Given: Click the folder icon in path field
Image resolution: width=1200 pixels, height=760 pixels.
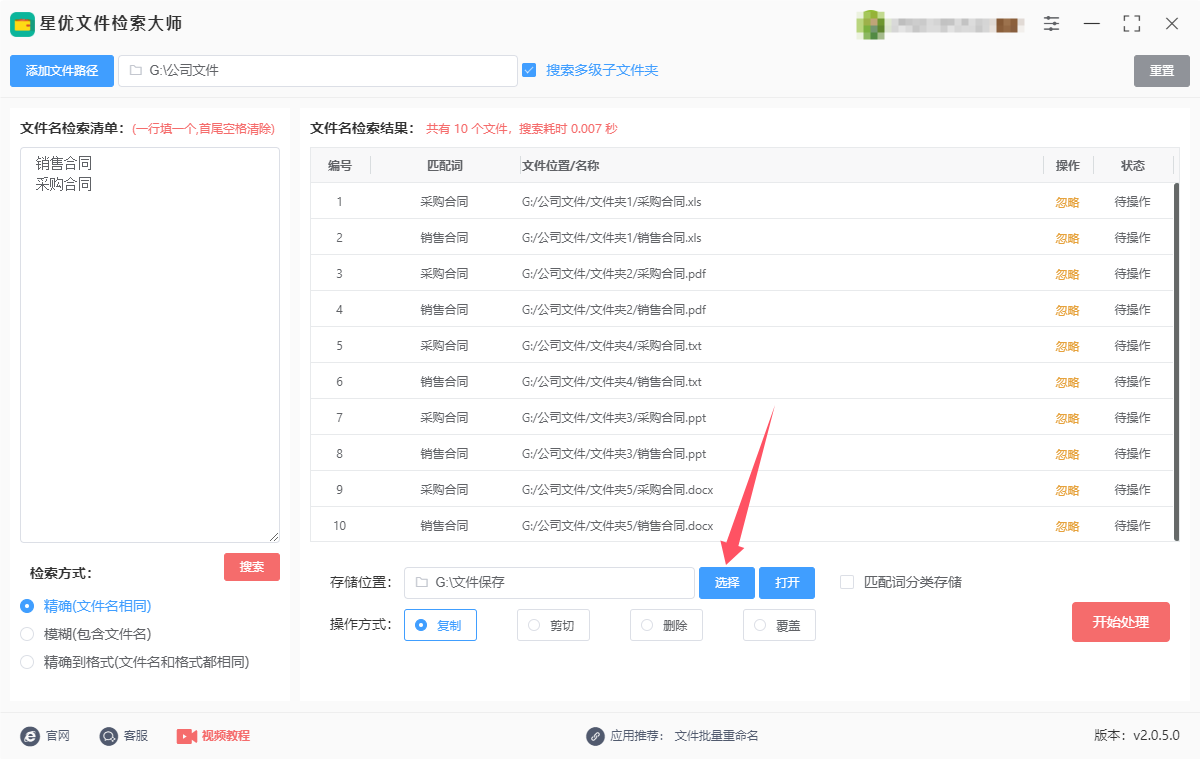Looking at the screenshot, I should click(x=135, y=71).
